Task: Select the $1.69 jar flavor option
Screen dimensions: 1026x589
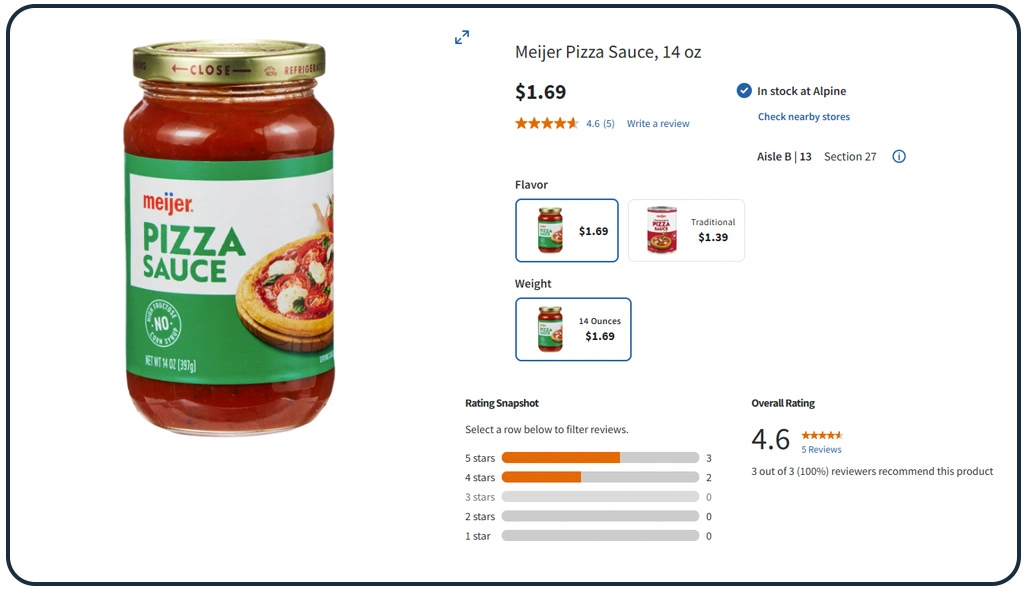Action: [x=567, y=231]
